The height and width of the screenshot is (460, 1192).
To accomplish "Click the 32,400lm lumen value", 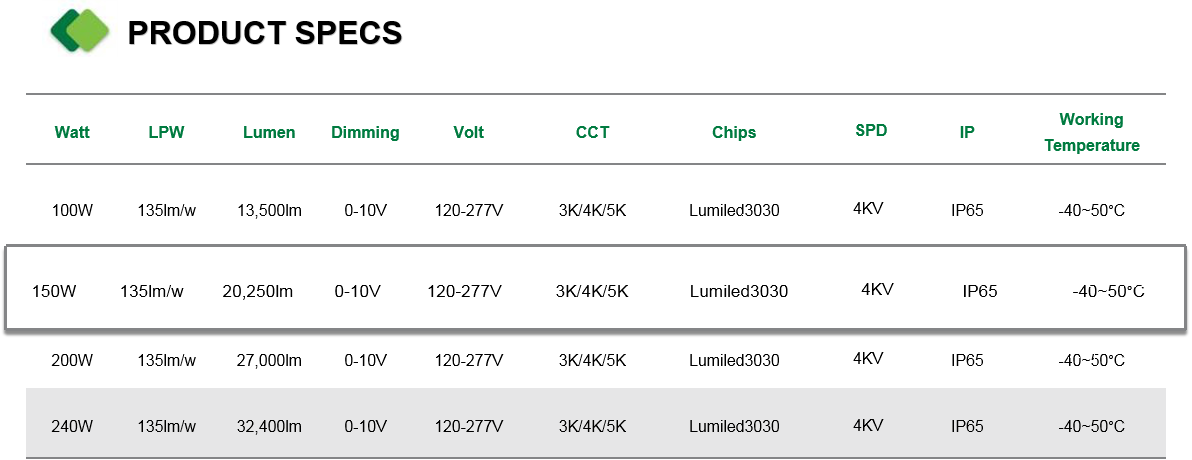I will coord(269,427).
